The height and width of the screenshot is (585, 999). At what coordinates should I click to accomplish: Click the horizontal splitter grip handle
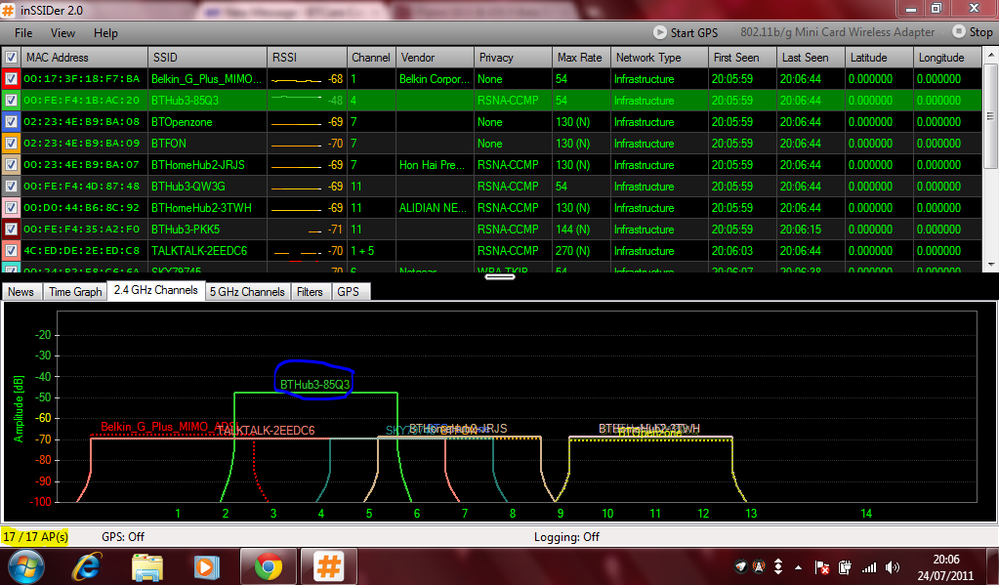tap(500, 277)
